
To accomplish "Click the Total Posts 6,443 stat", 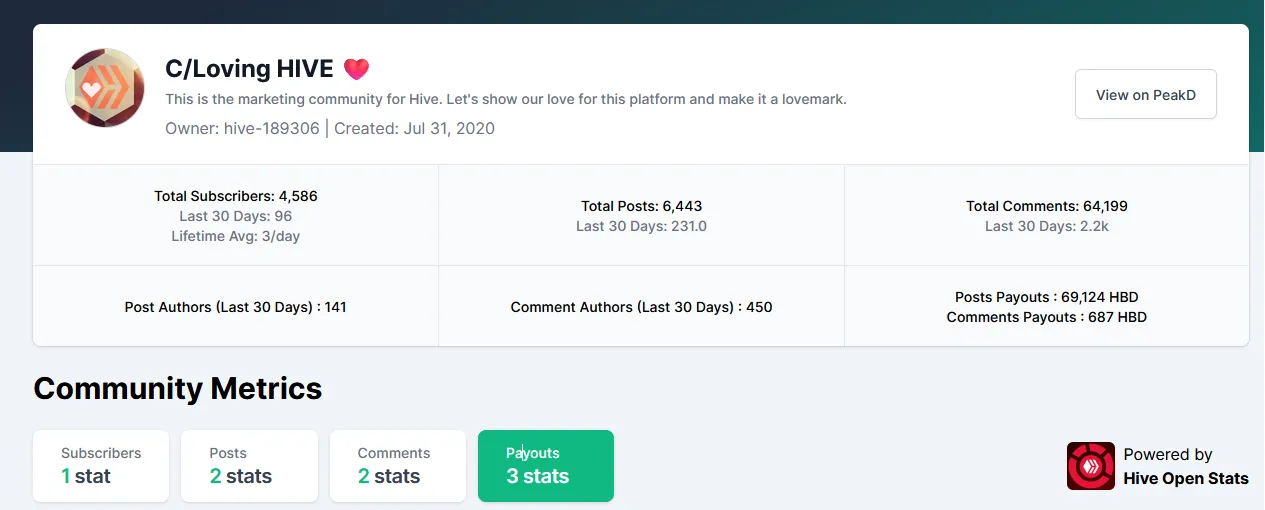I will tap(641, 206).
